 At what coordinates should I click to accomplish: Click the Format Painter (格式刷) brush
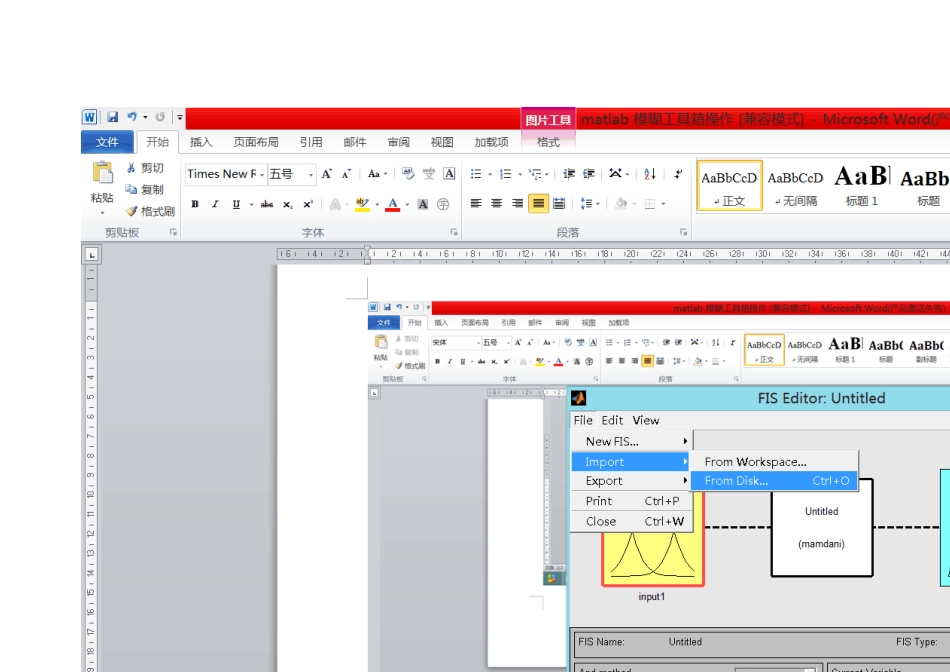click(x=132, y=211)
